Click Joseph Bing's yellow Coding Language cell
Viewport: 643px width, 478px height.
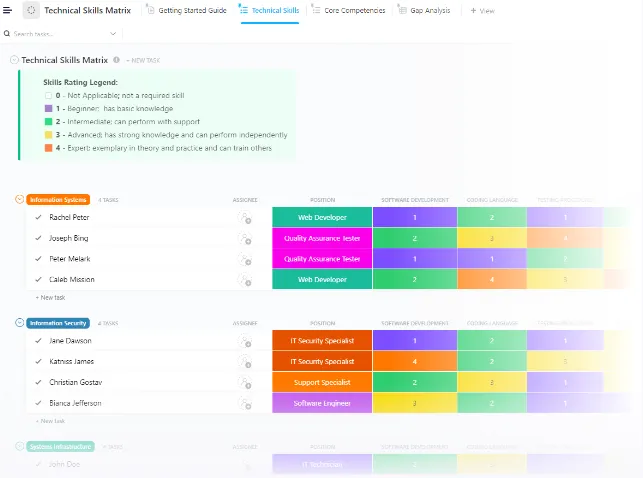pyautogui.click(x=492, y=238)
